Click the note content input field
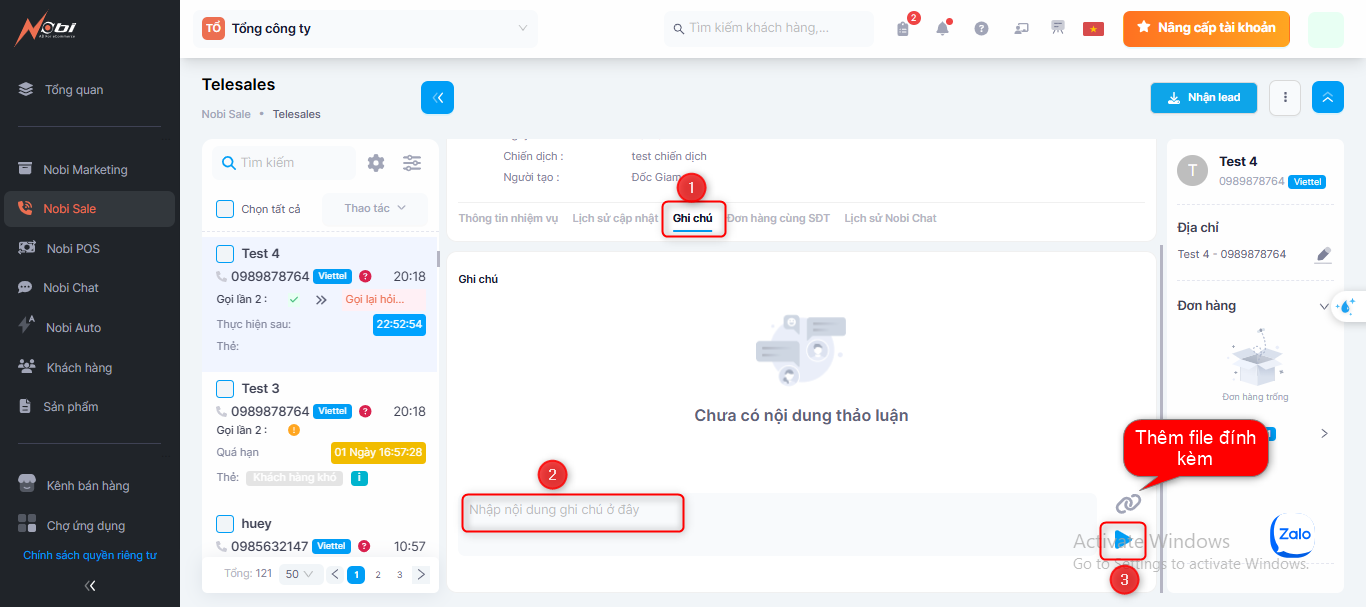 pos(572,511)
